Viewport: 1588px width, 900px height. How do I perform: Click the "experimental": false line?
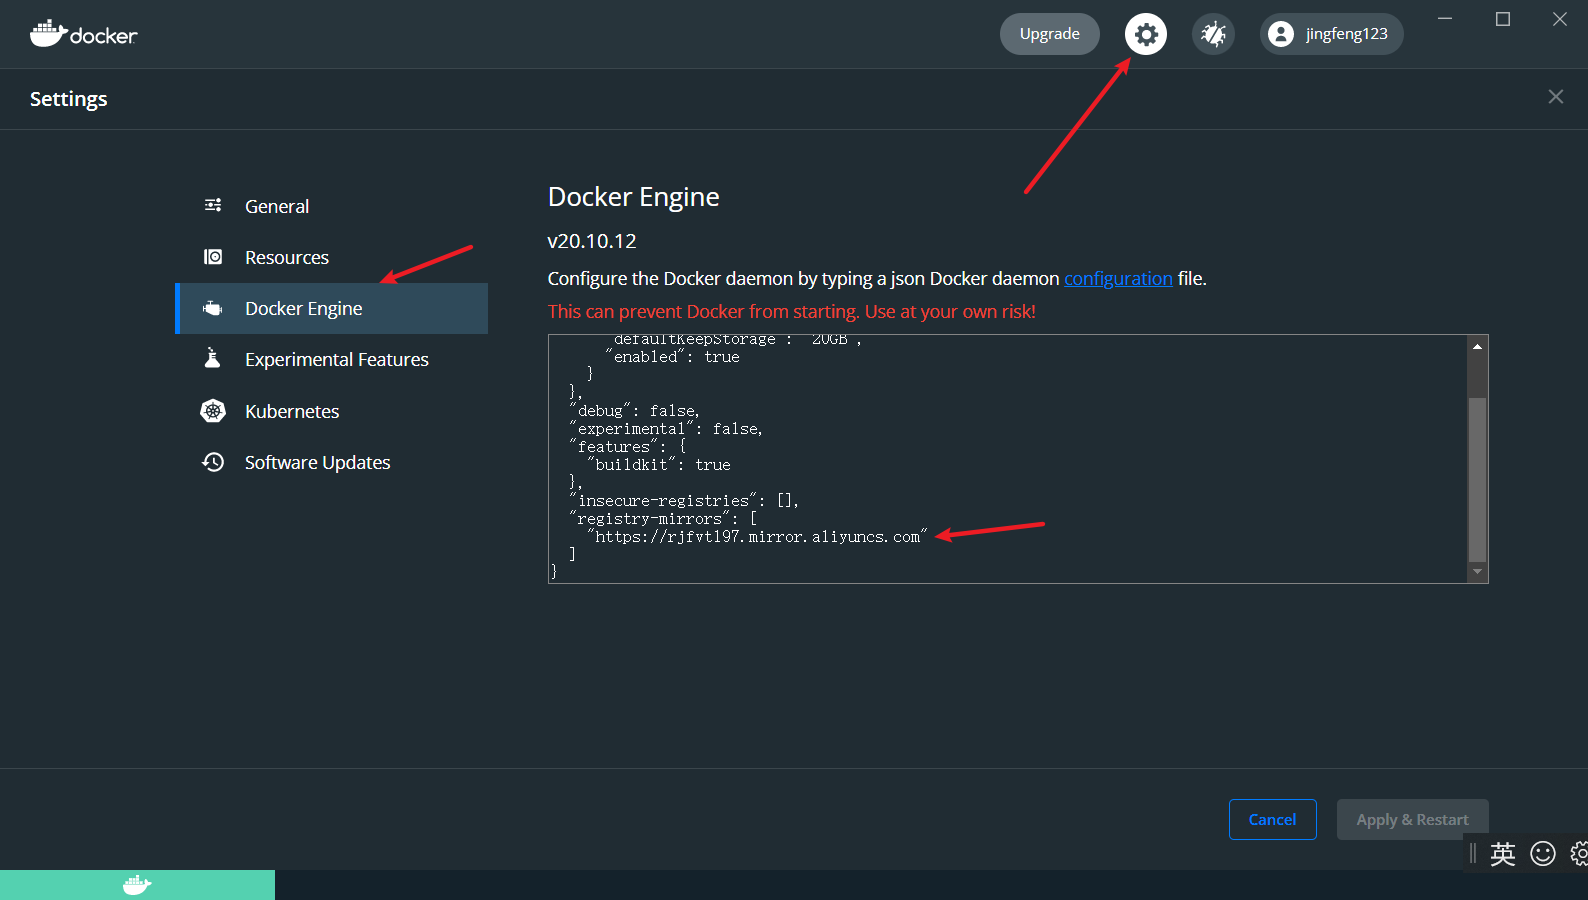(666, 429)
